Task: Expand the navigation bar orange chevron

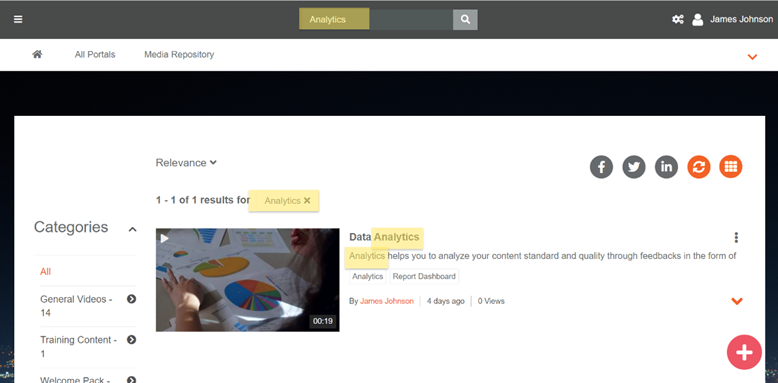Action: [752, 57]
